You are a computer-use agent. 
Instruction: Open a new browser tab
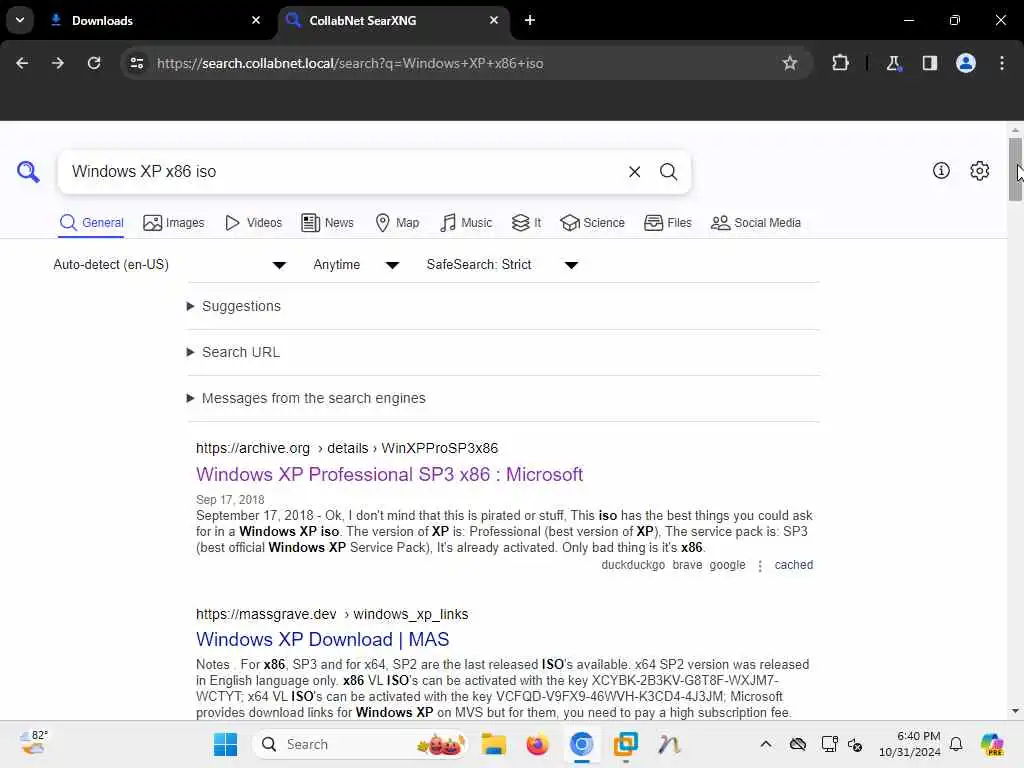pyautogui.click(x=530, y=20)
